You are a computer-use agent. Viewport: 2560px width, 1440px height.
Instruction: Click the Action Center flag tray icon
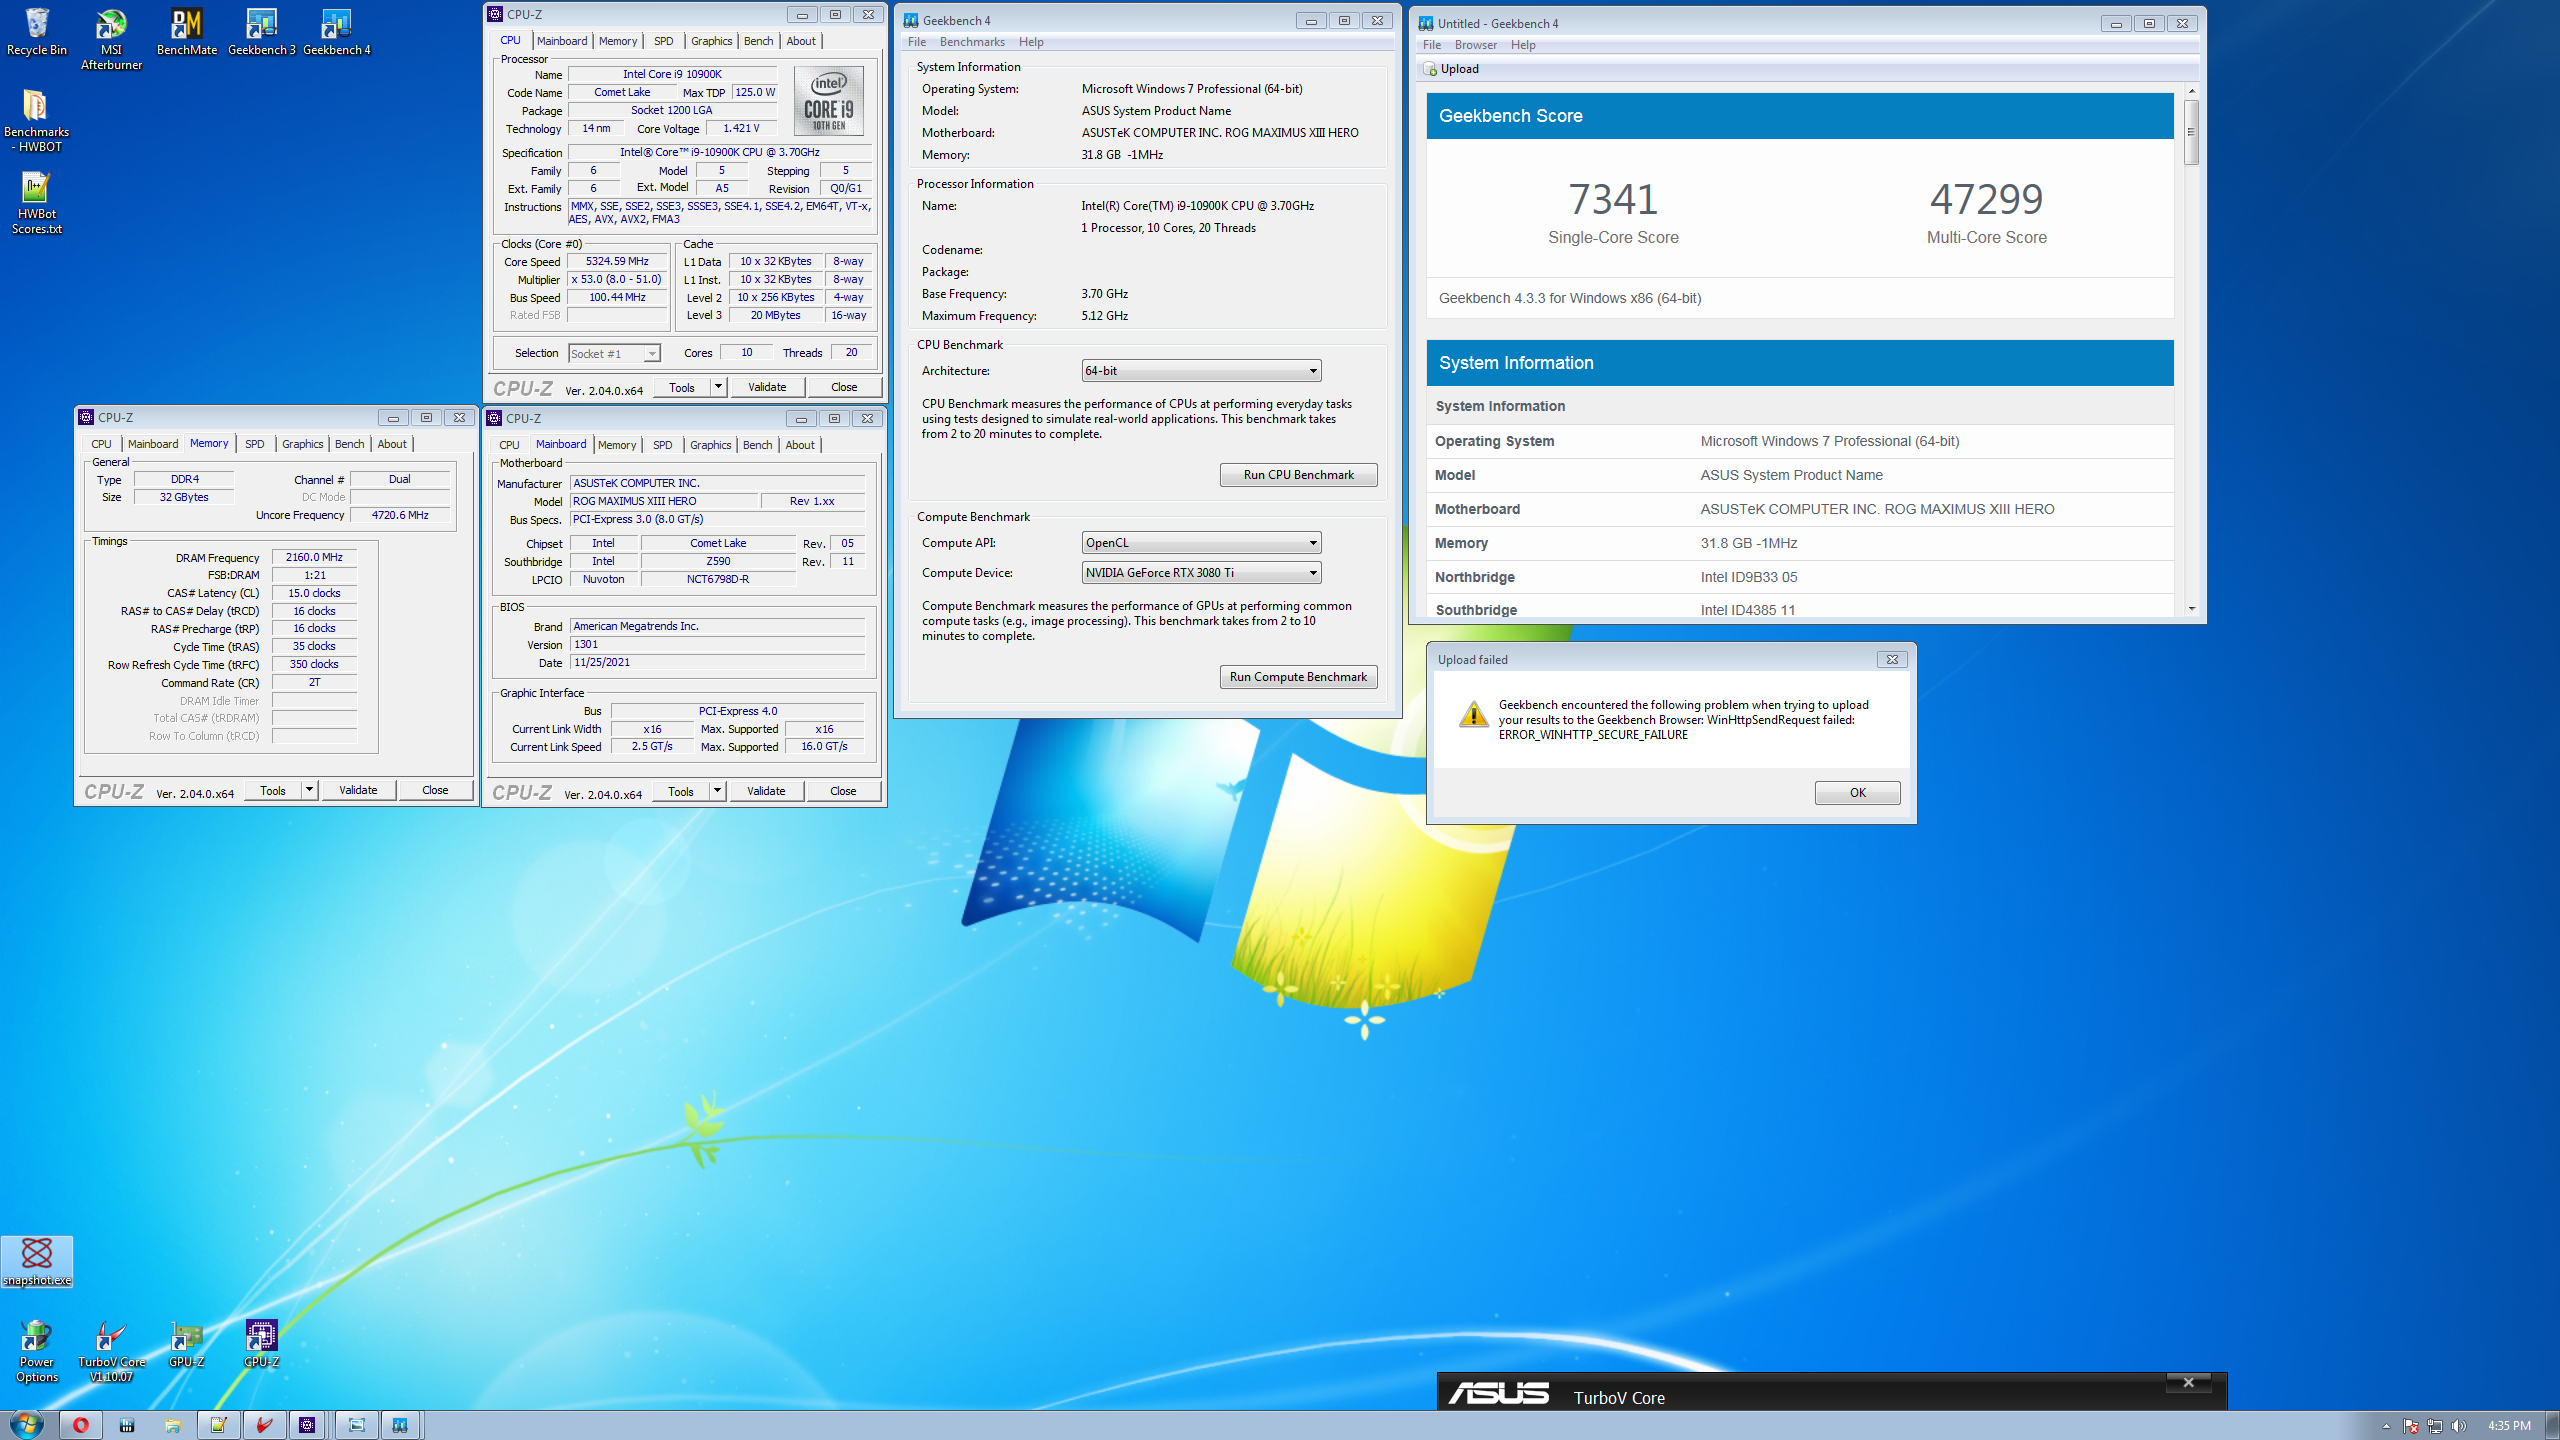pos(2411,1426)
